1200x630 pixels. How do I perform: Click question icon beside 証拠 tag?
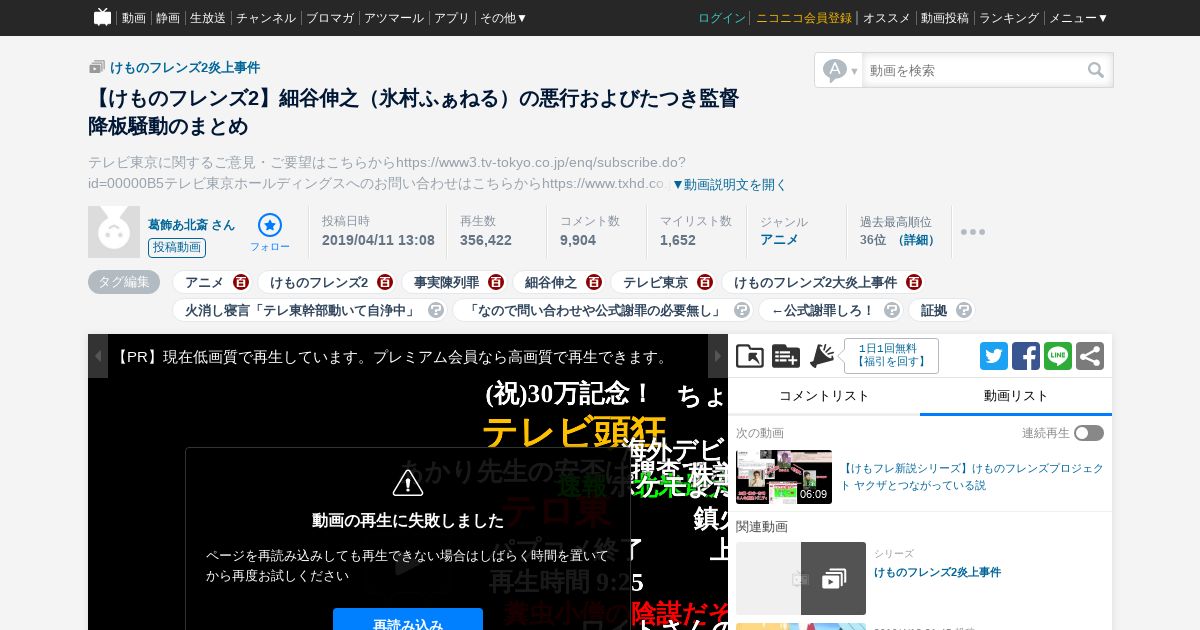coord(964,310)
